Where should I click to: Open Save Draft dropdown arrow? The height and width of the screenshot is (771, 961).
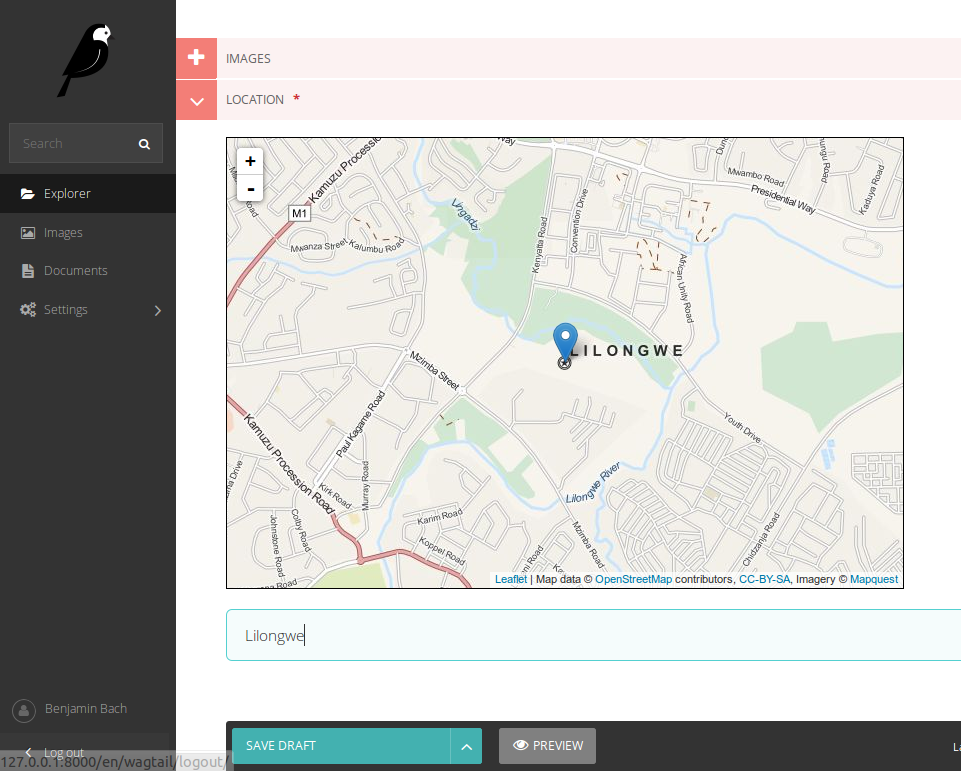466,746
